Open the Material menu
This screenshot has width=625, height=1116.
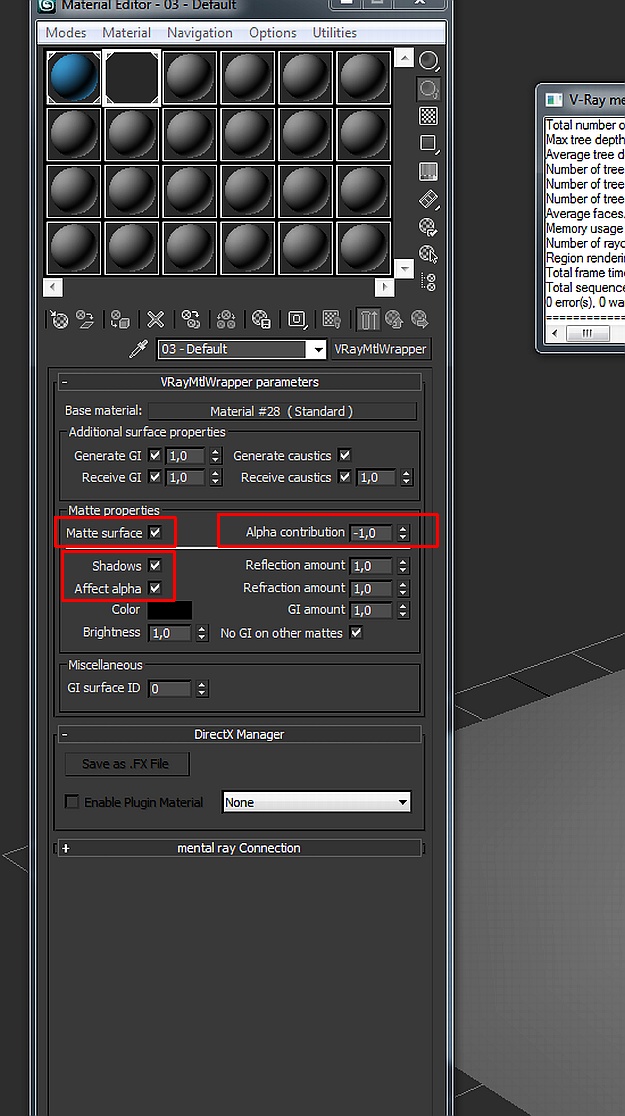point(127,33)
